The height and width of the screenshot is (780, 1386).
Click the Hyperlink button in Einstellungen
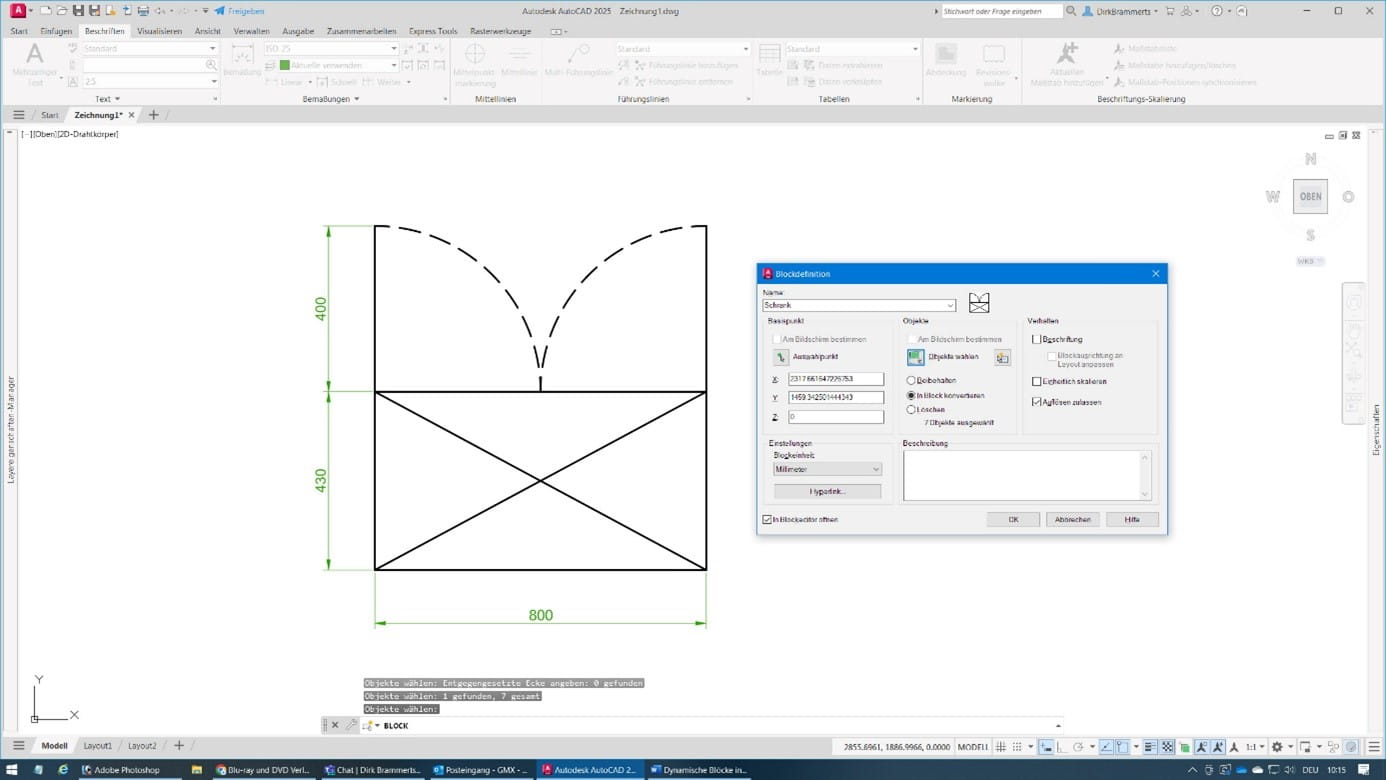tap(827, 491)
